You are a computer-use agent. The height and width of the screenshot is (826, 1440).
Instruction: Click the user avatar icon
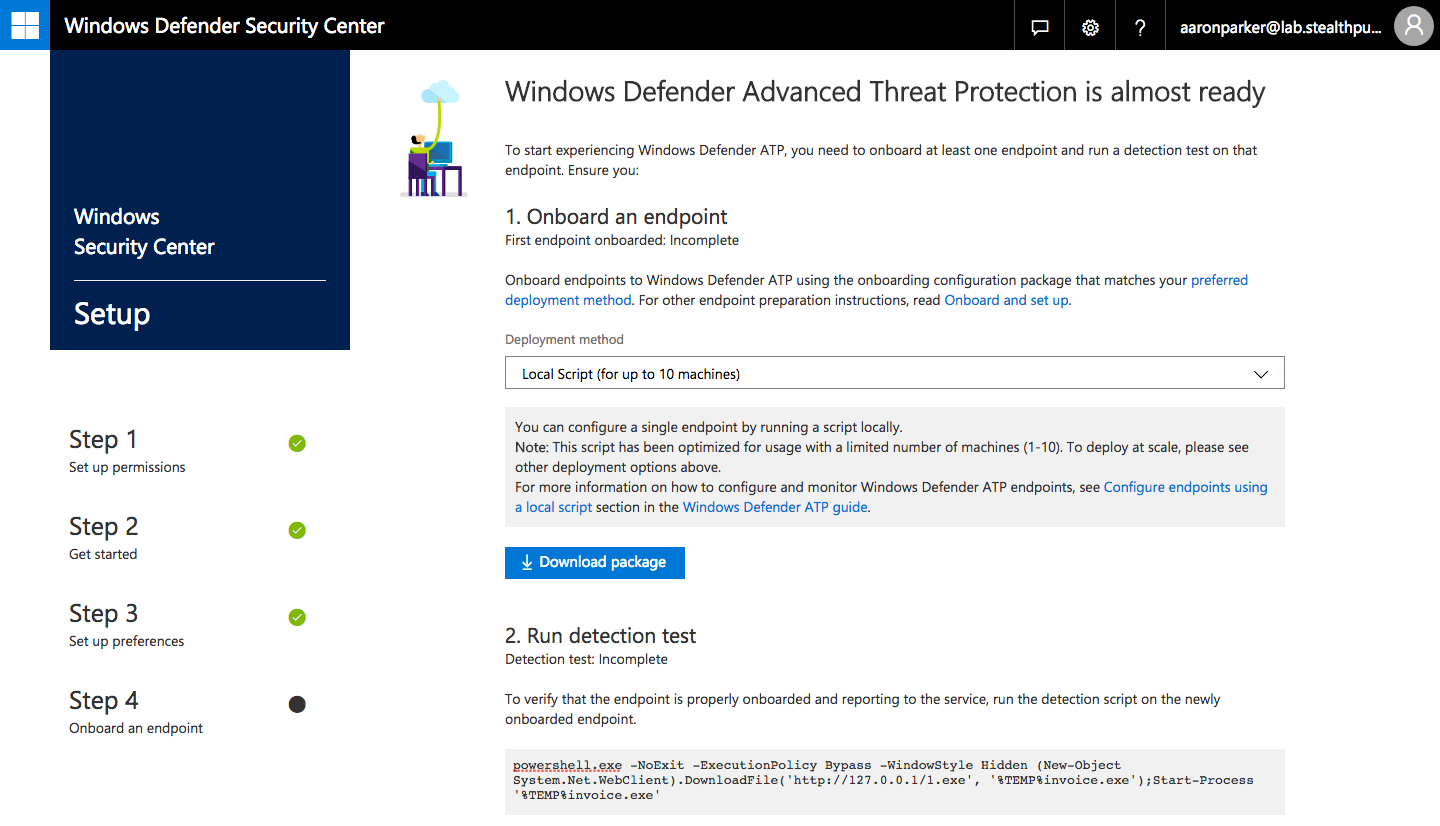[x=1413, y=26]
